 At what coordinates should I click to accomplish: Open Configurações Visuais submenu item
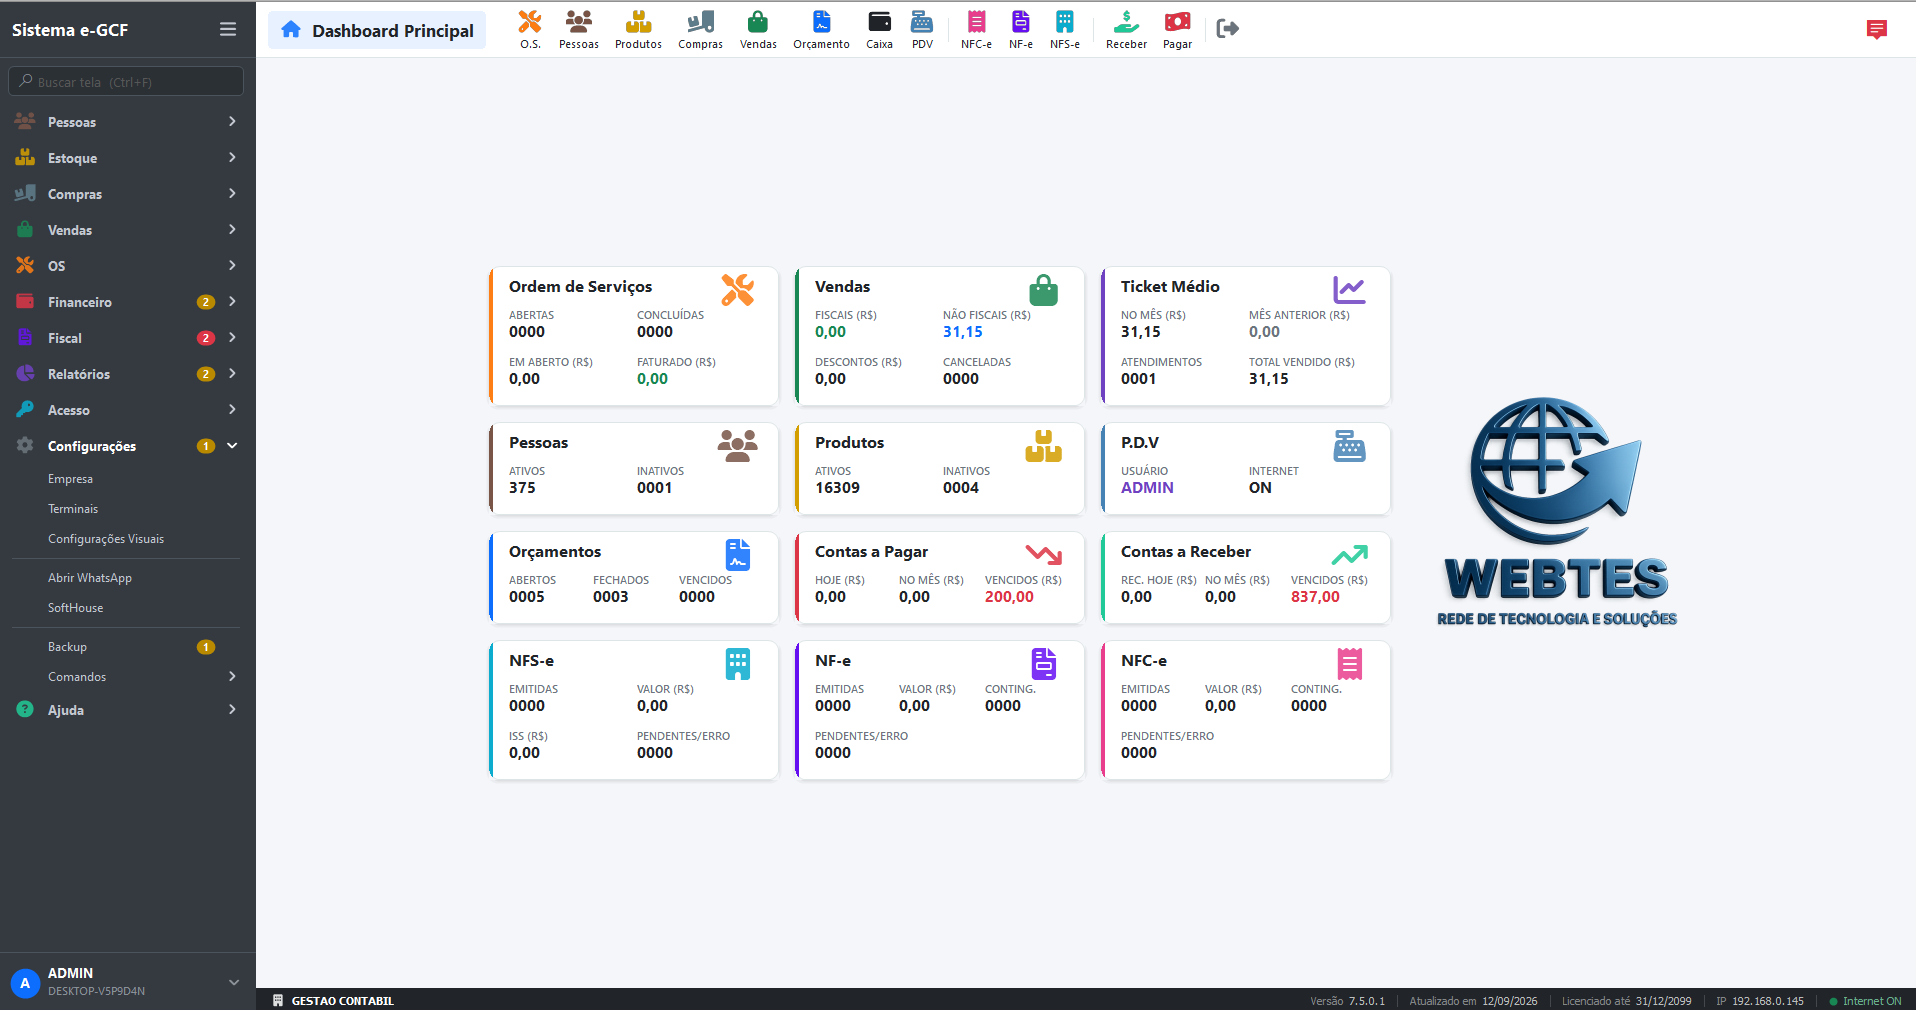(x=106, y=539)
